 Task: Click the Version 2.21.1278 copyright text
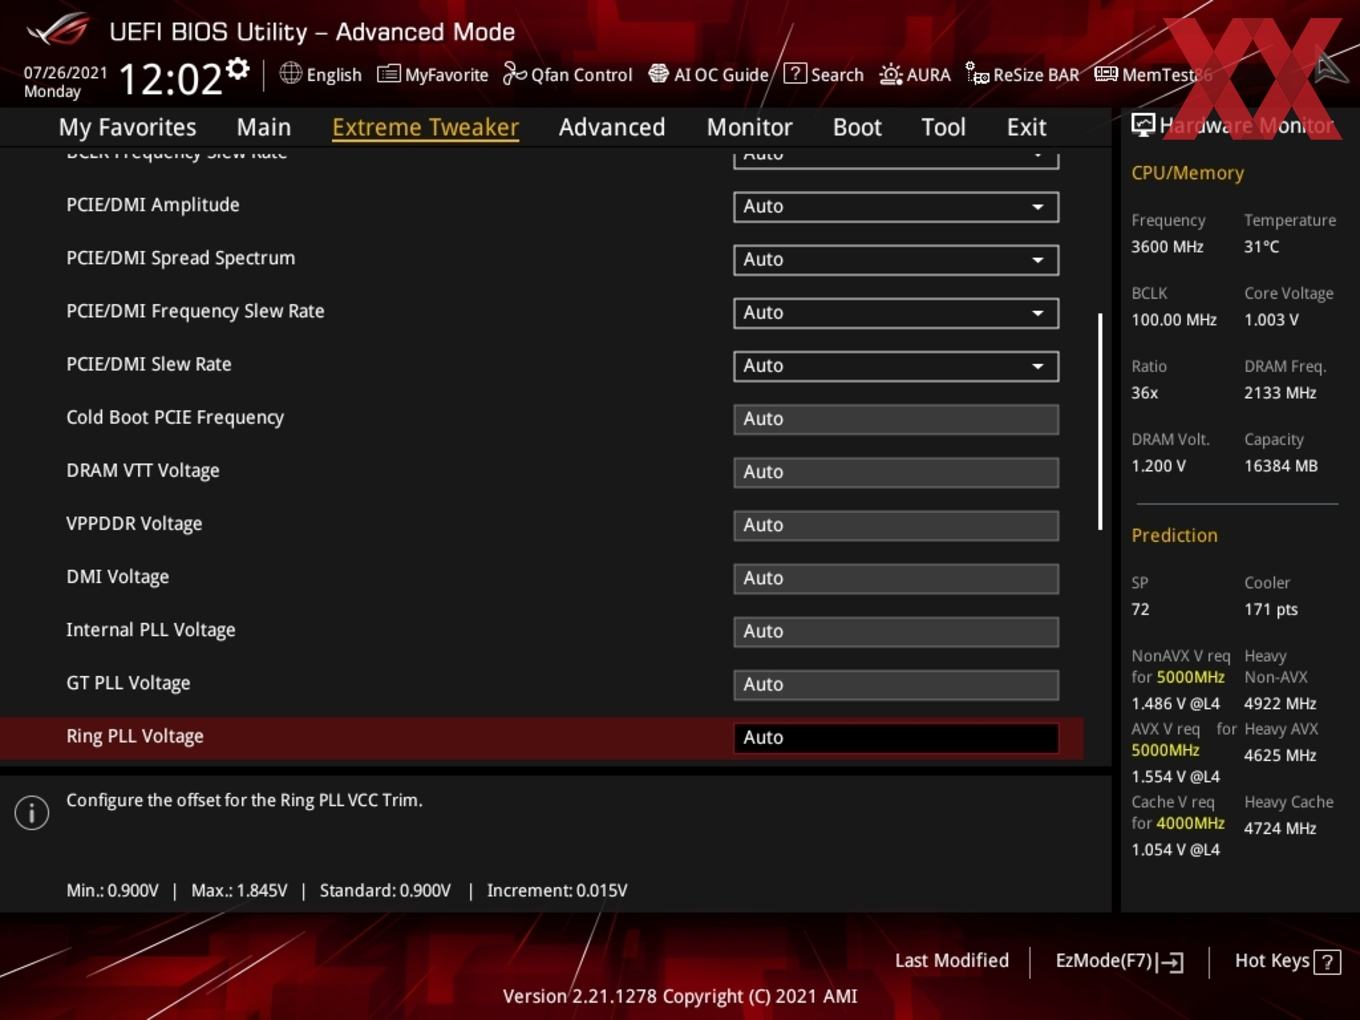[x=680, y=996]
